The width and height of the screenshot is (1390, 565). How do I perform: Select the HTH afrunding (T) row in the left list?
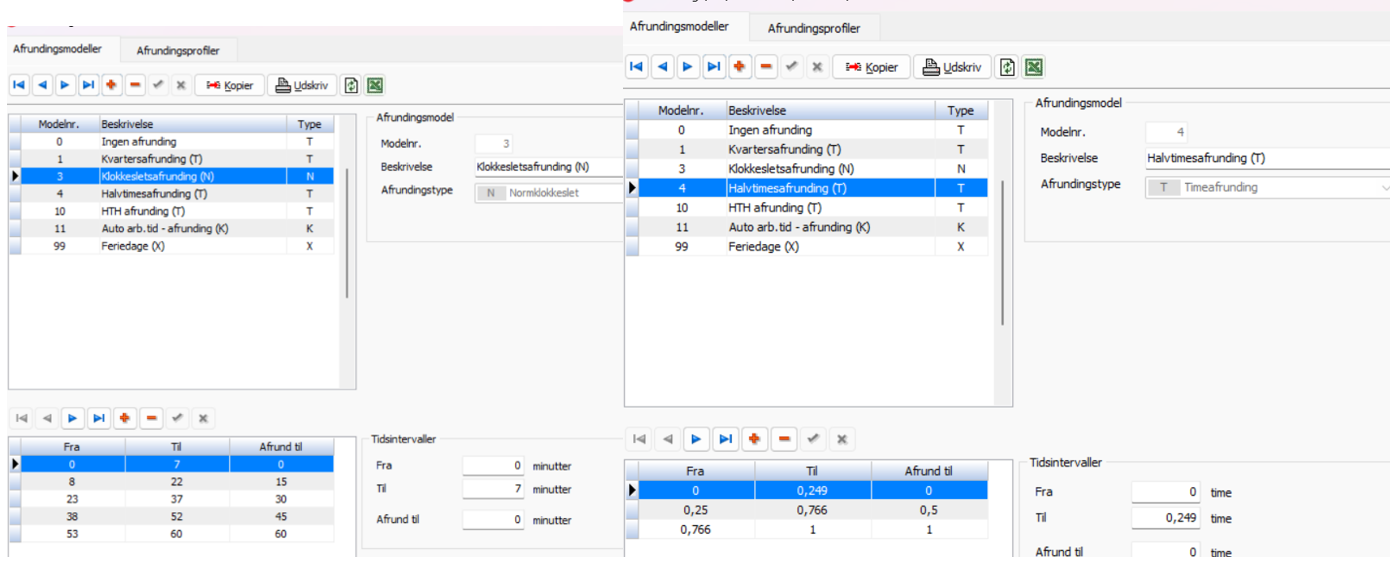143,211
